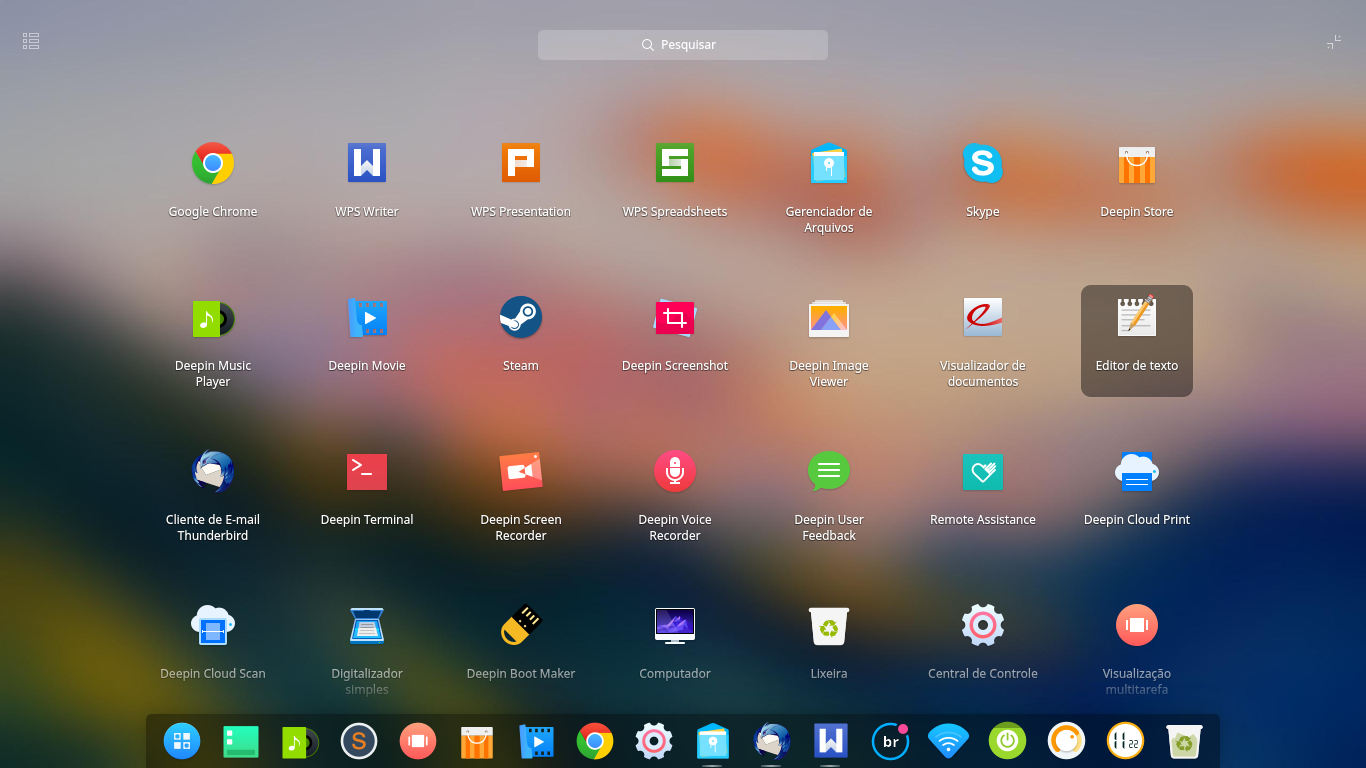The image size is (1366, 768).
Task: Open Deepin User Feedback
Action: click(x=829, y=471)
